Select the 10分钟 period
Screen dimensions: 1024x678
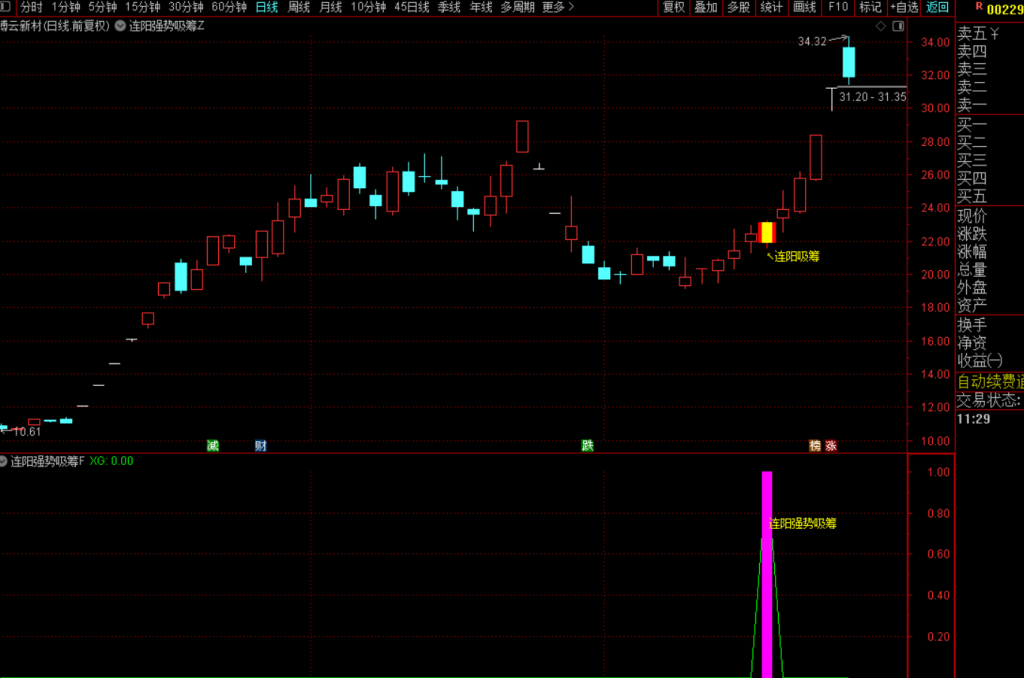click(x=368, y=7)
